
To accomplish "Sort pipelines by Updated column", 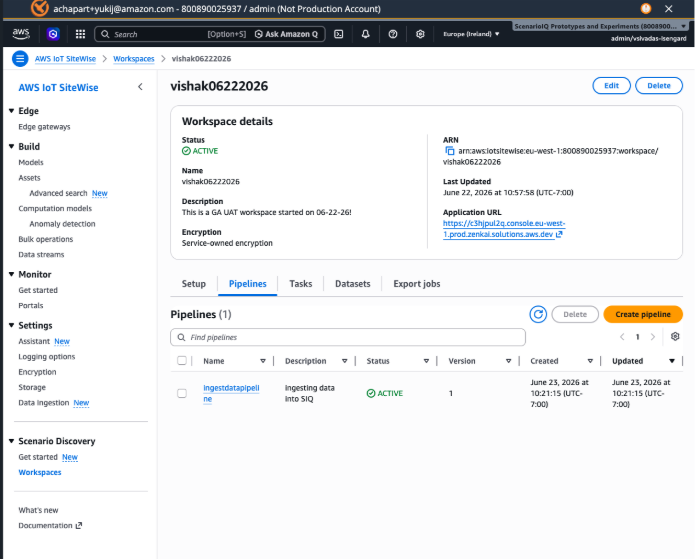I will click(x=672, y=361).
